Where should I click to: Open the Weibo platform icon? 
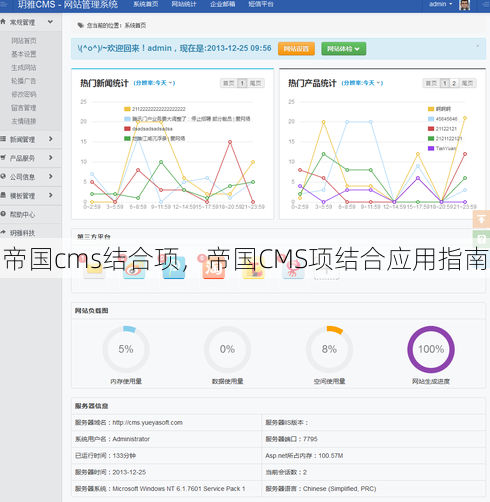[134, 269]
